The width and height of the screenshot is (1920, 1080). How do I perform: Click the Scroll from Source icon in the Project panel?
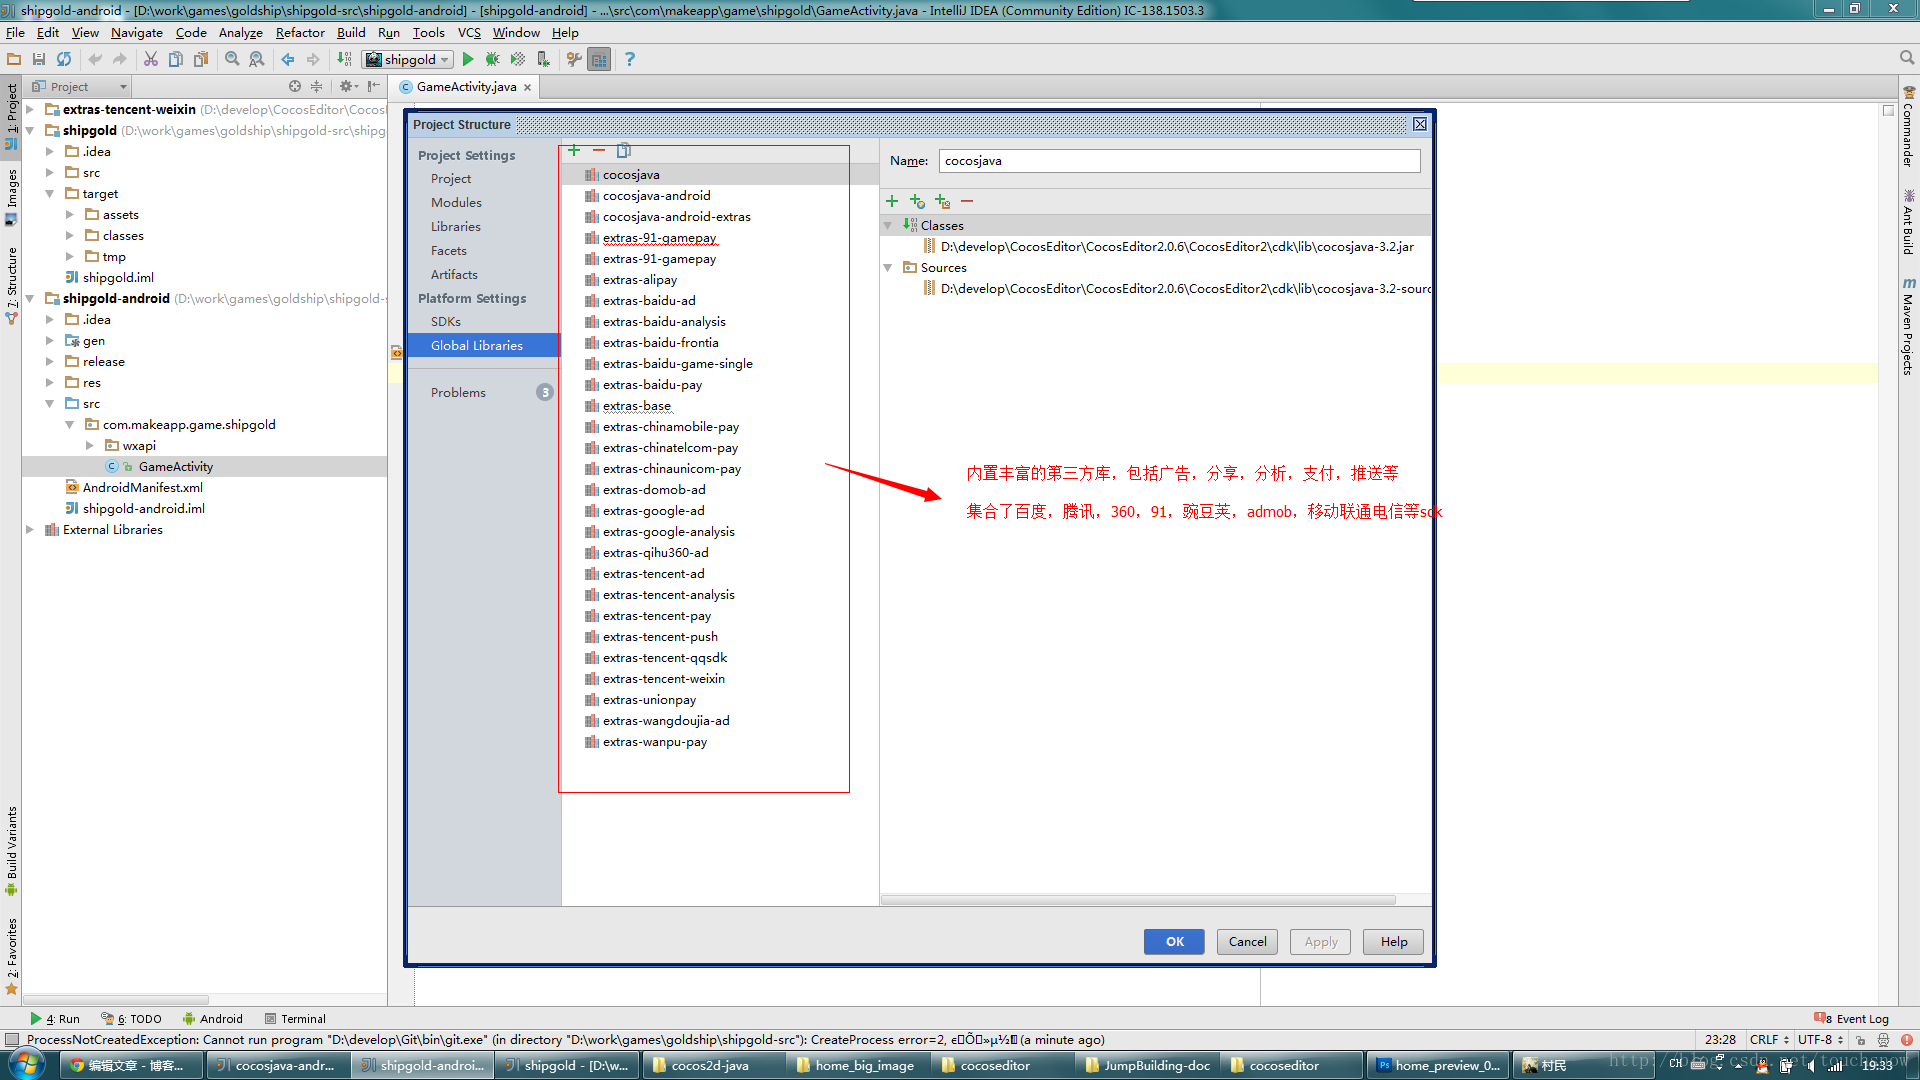tap(295, 87)
